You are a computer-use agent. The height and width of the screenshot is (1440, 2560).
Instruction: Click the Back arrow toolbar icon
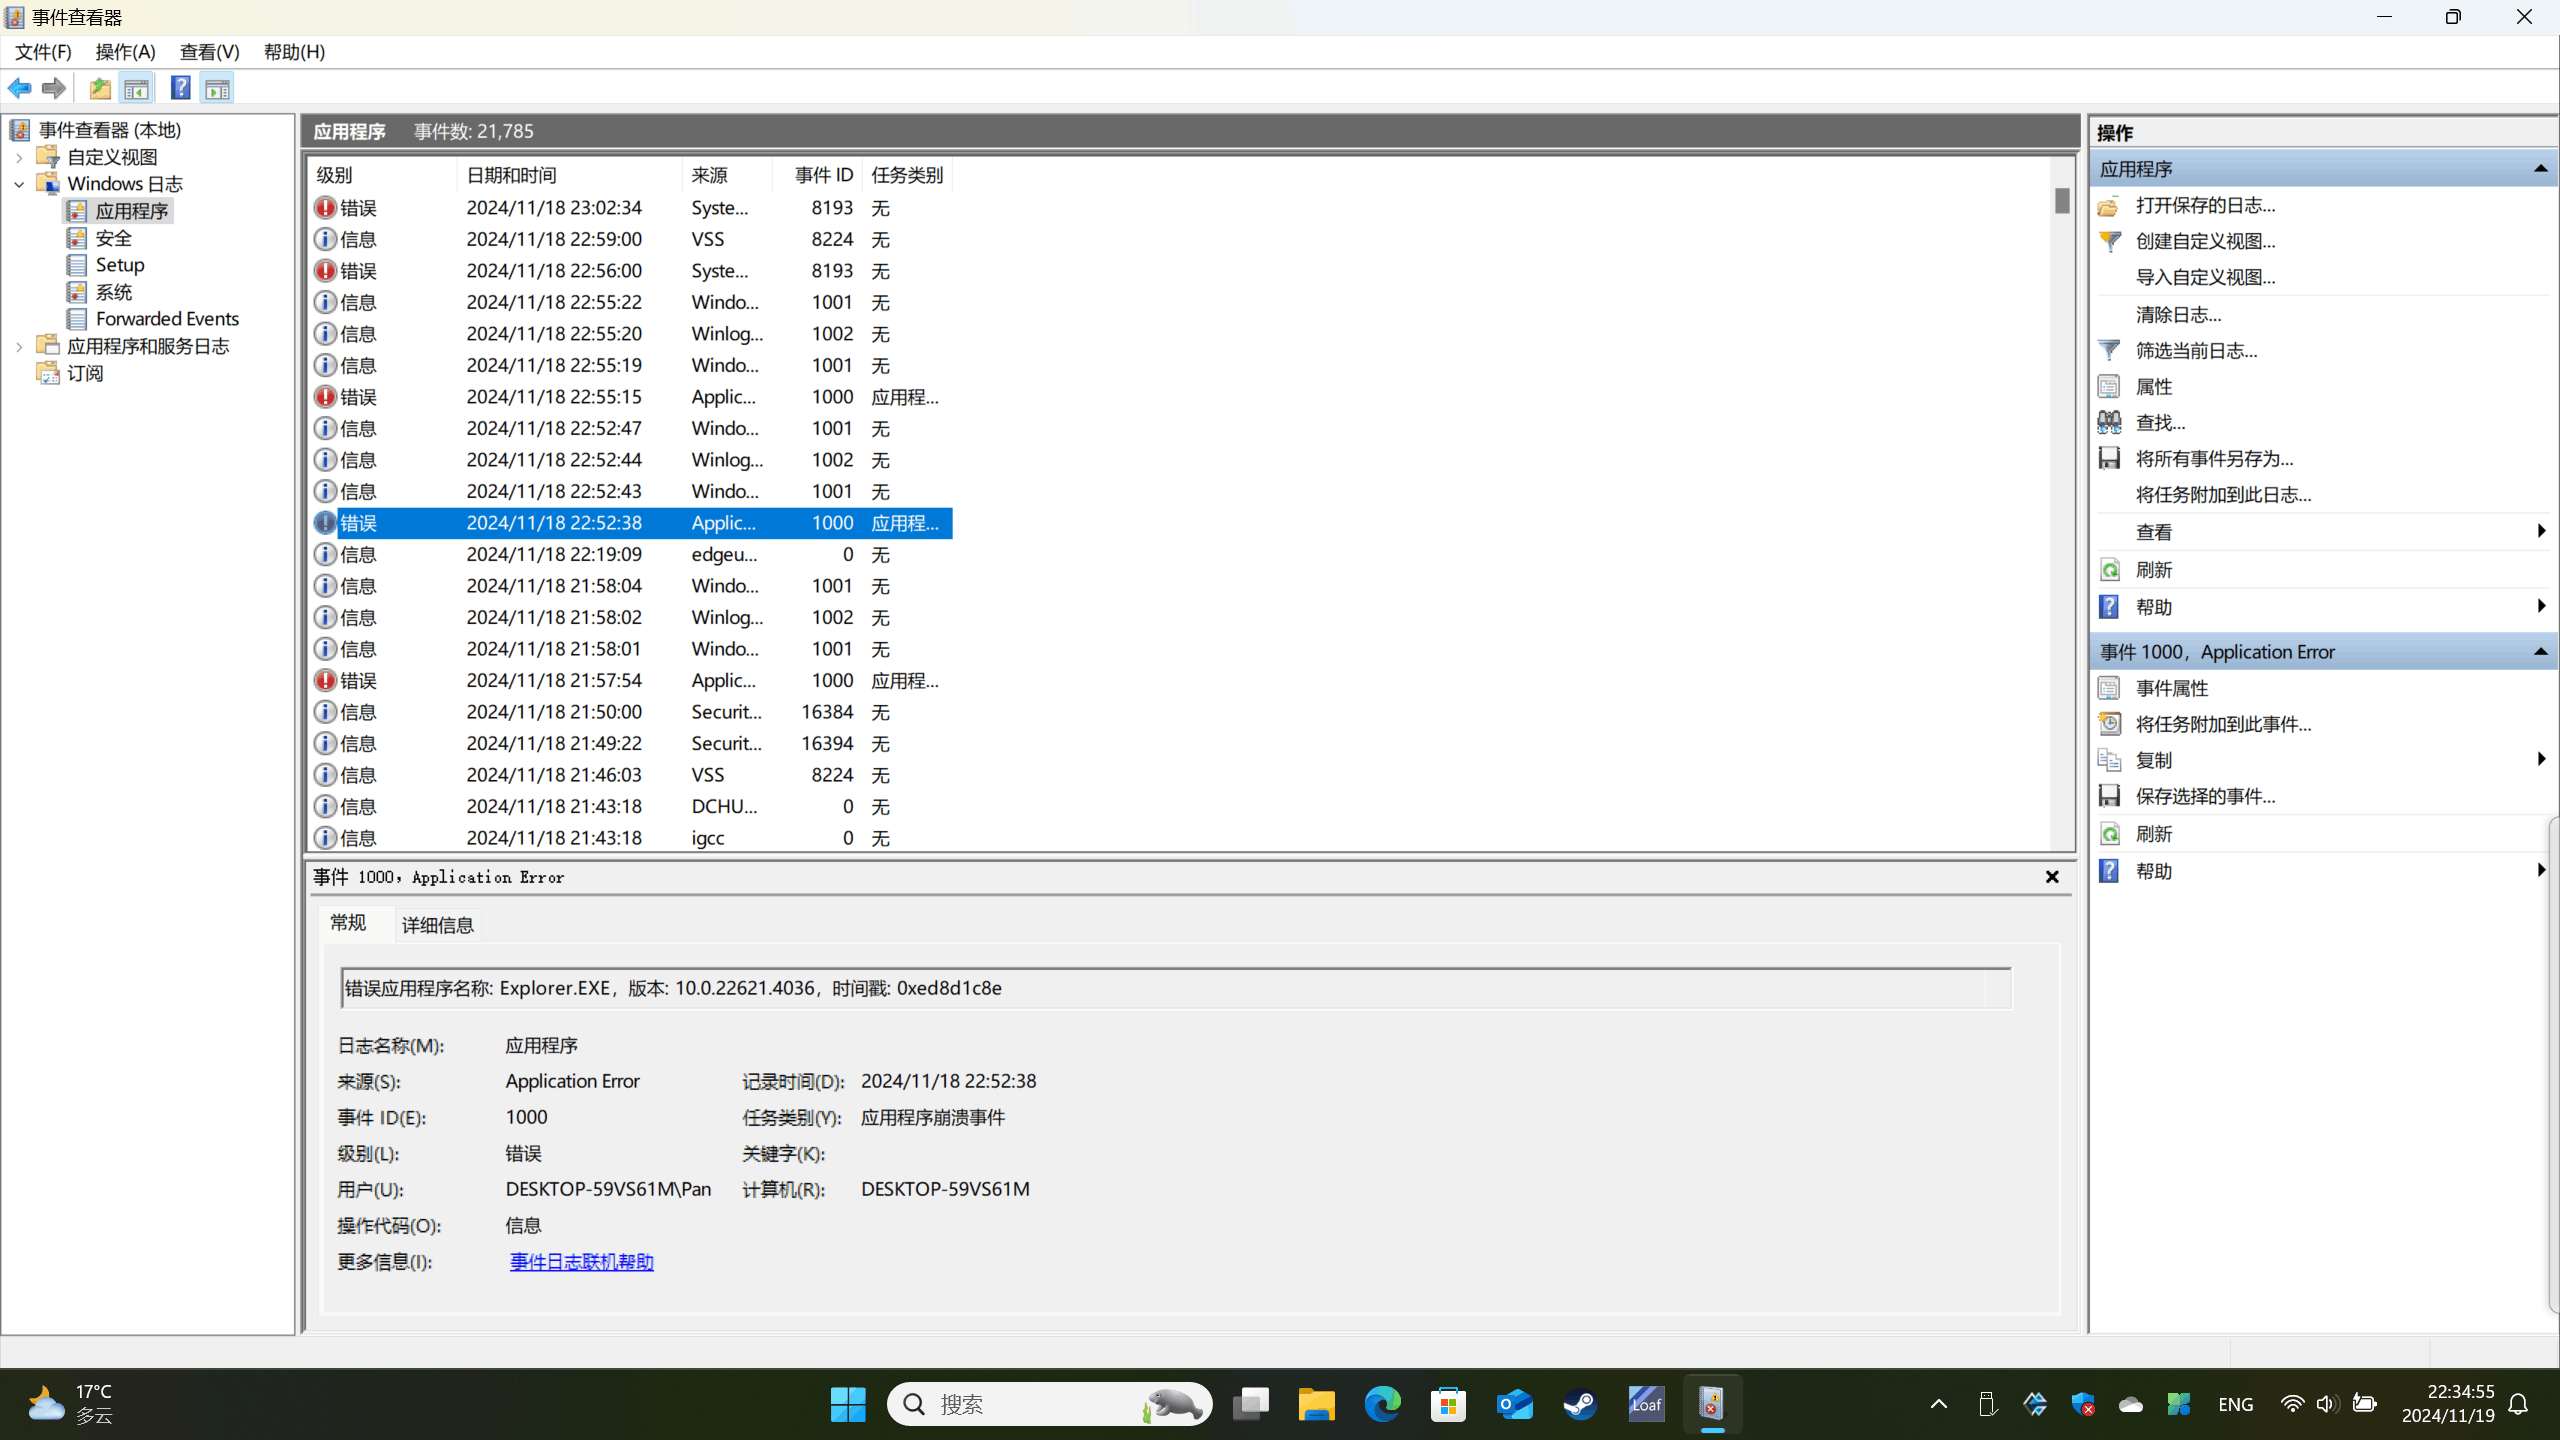[19, 88]
